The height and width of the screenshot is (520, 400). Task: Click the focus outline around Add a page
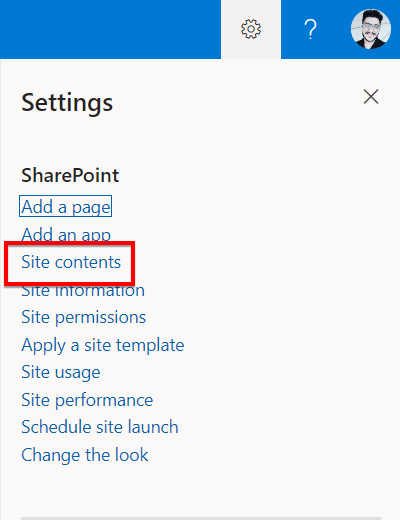(x=65, y=206)
